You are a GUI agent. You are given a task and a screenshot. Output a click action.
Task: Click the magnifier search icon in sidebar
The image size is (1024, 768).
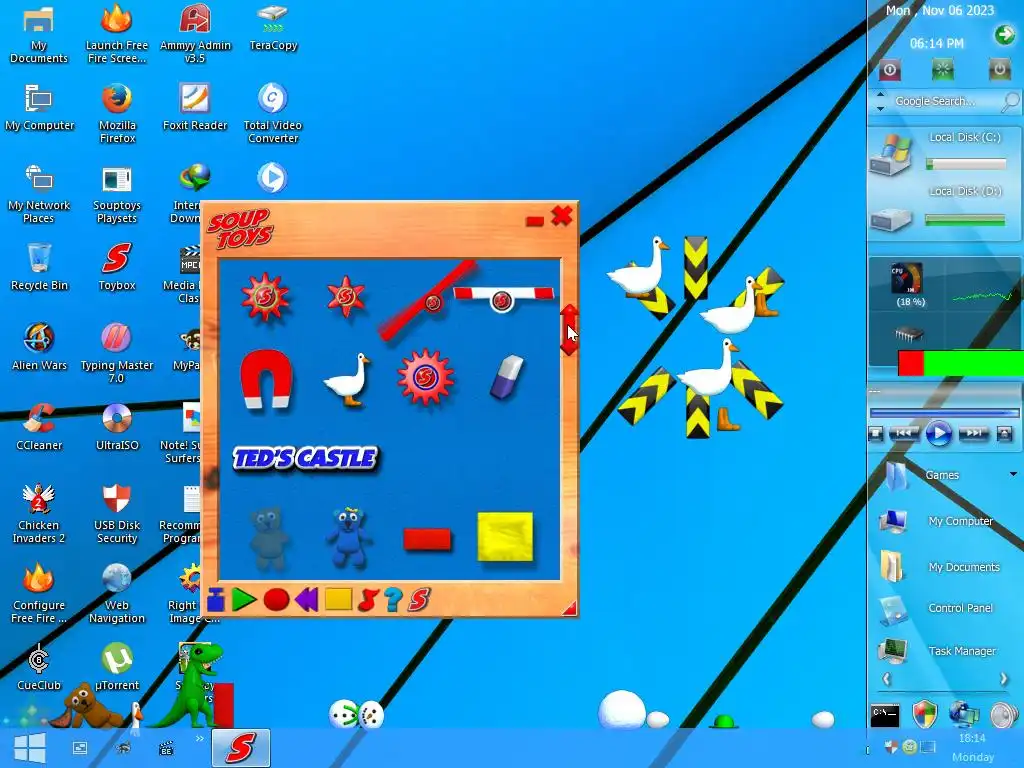tap(1010, 101)
